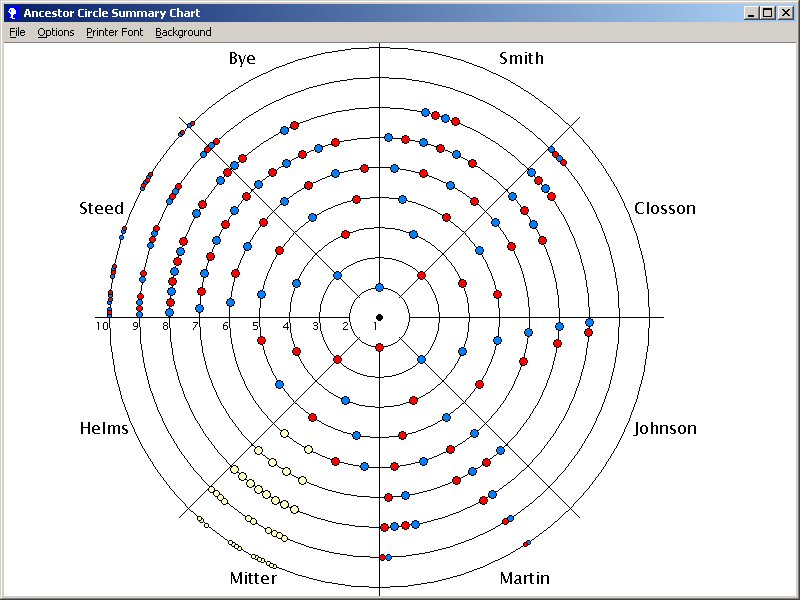Open the Options menu

pyautogui.click(x=56, y=32)
